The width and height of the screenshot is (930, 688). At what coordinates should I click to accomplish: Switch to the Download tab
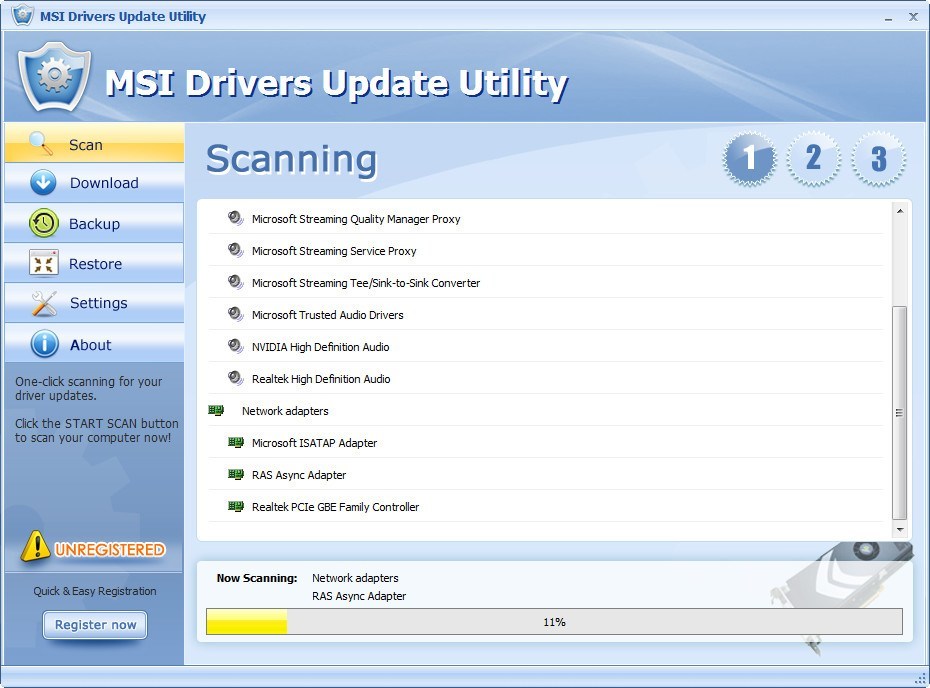[x=104, y=183]
